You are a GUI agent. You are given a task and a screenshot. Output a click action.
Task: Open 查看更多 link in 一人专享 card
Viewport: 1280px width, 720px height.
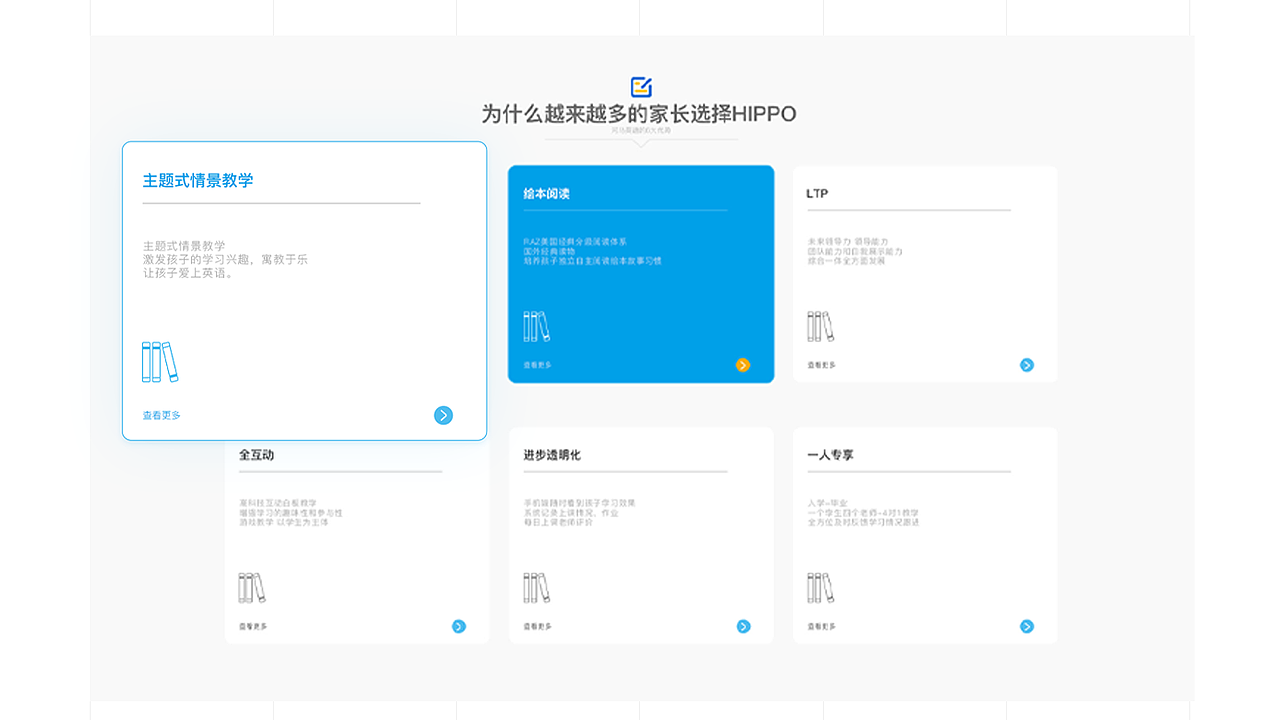tap(822, 626)
